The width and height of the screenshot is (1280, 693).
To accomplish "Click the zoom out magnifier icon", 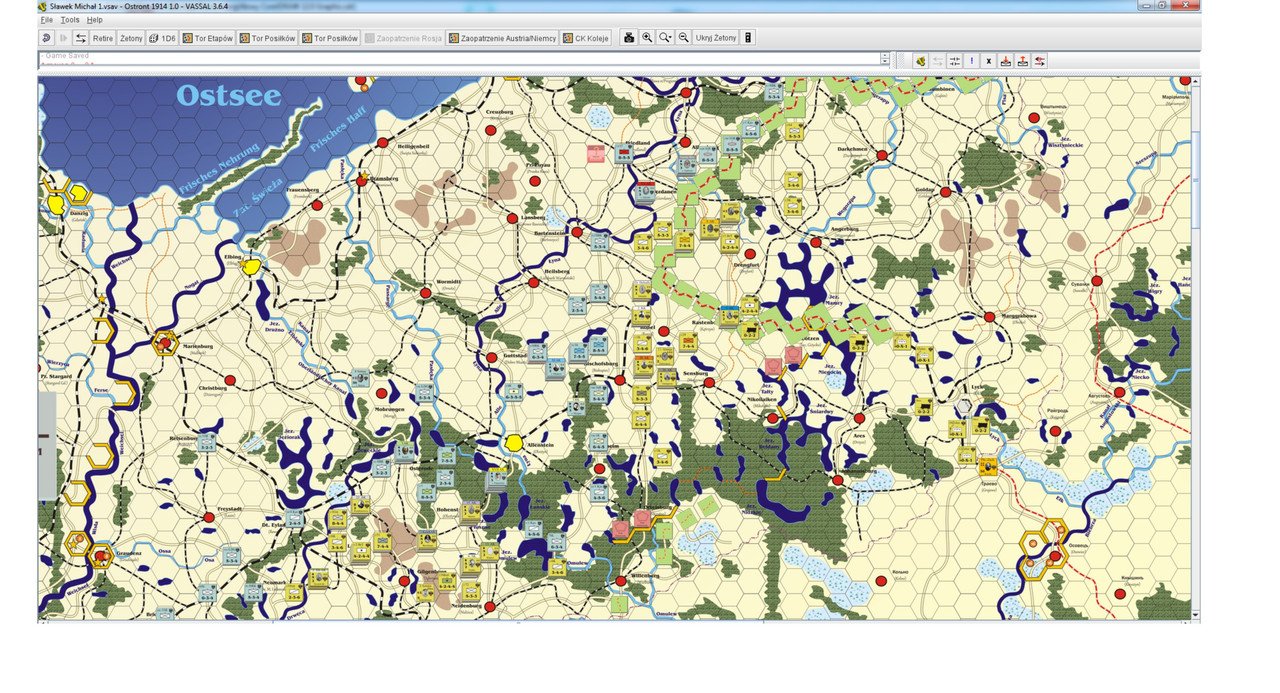I will point(683,38).
